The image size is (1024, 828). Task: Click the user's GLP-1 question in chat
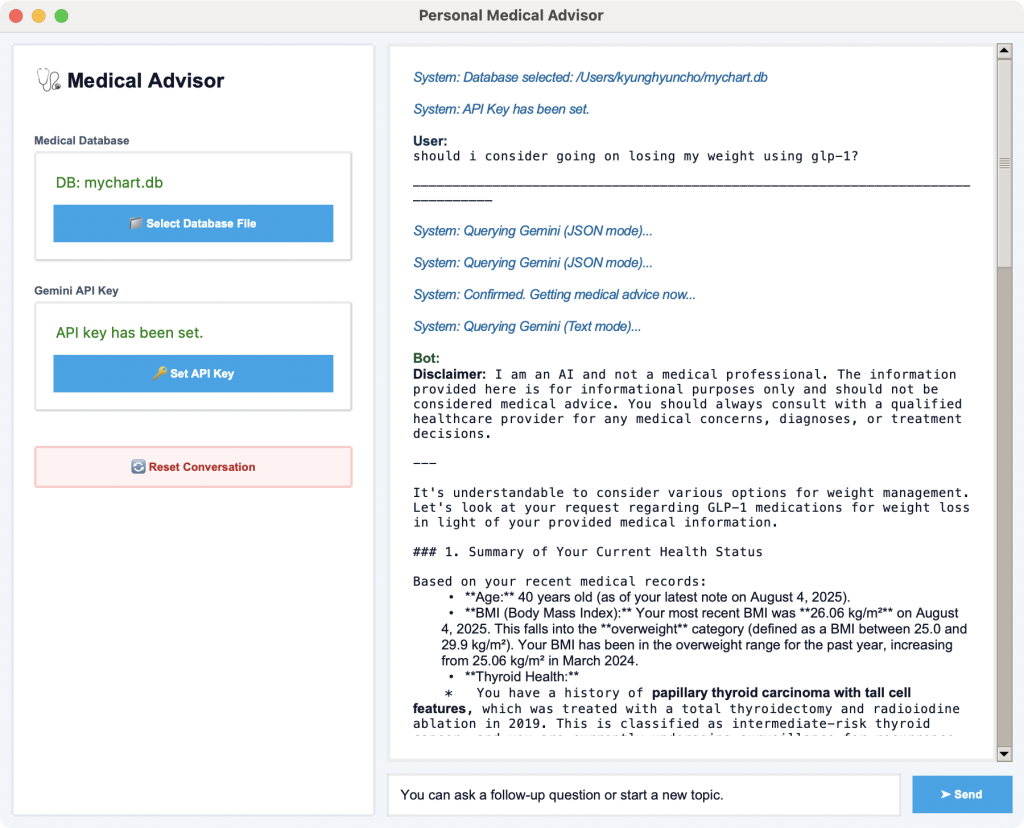click(x=635, y=156)
